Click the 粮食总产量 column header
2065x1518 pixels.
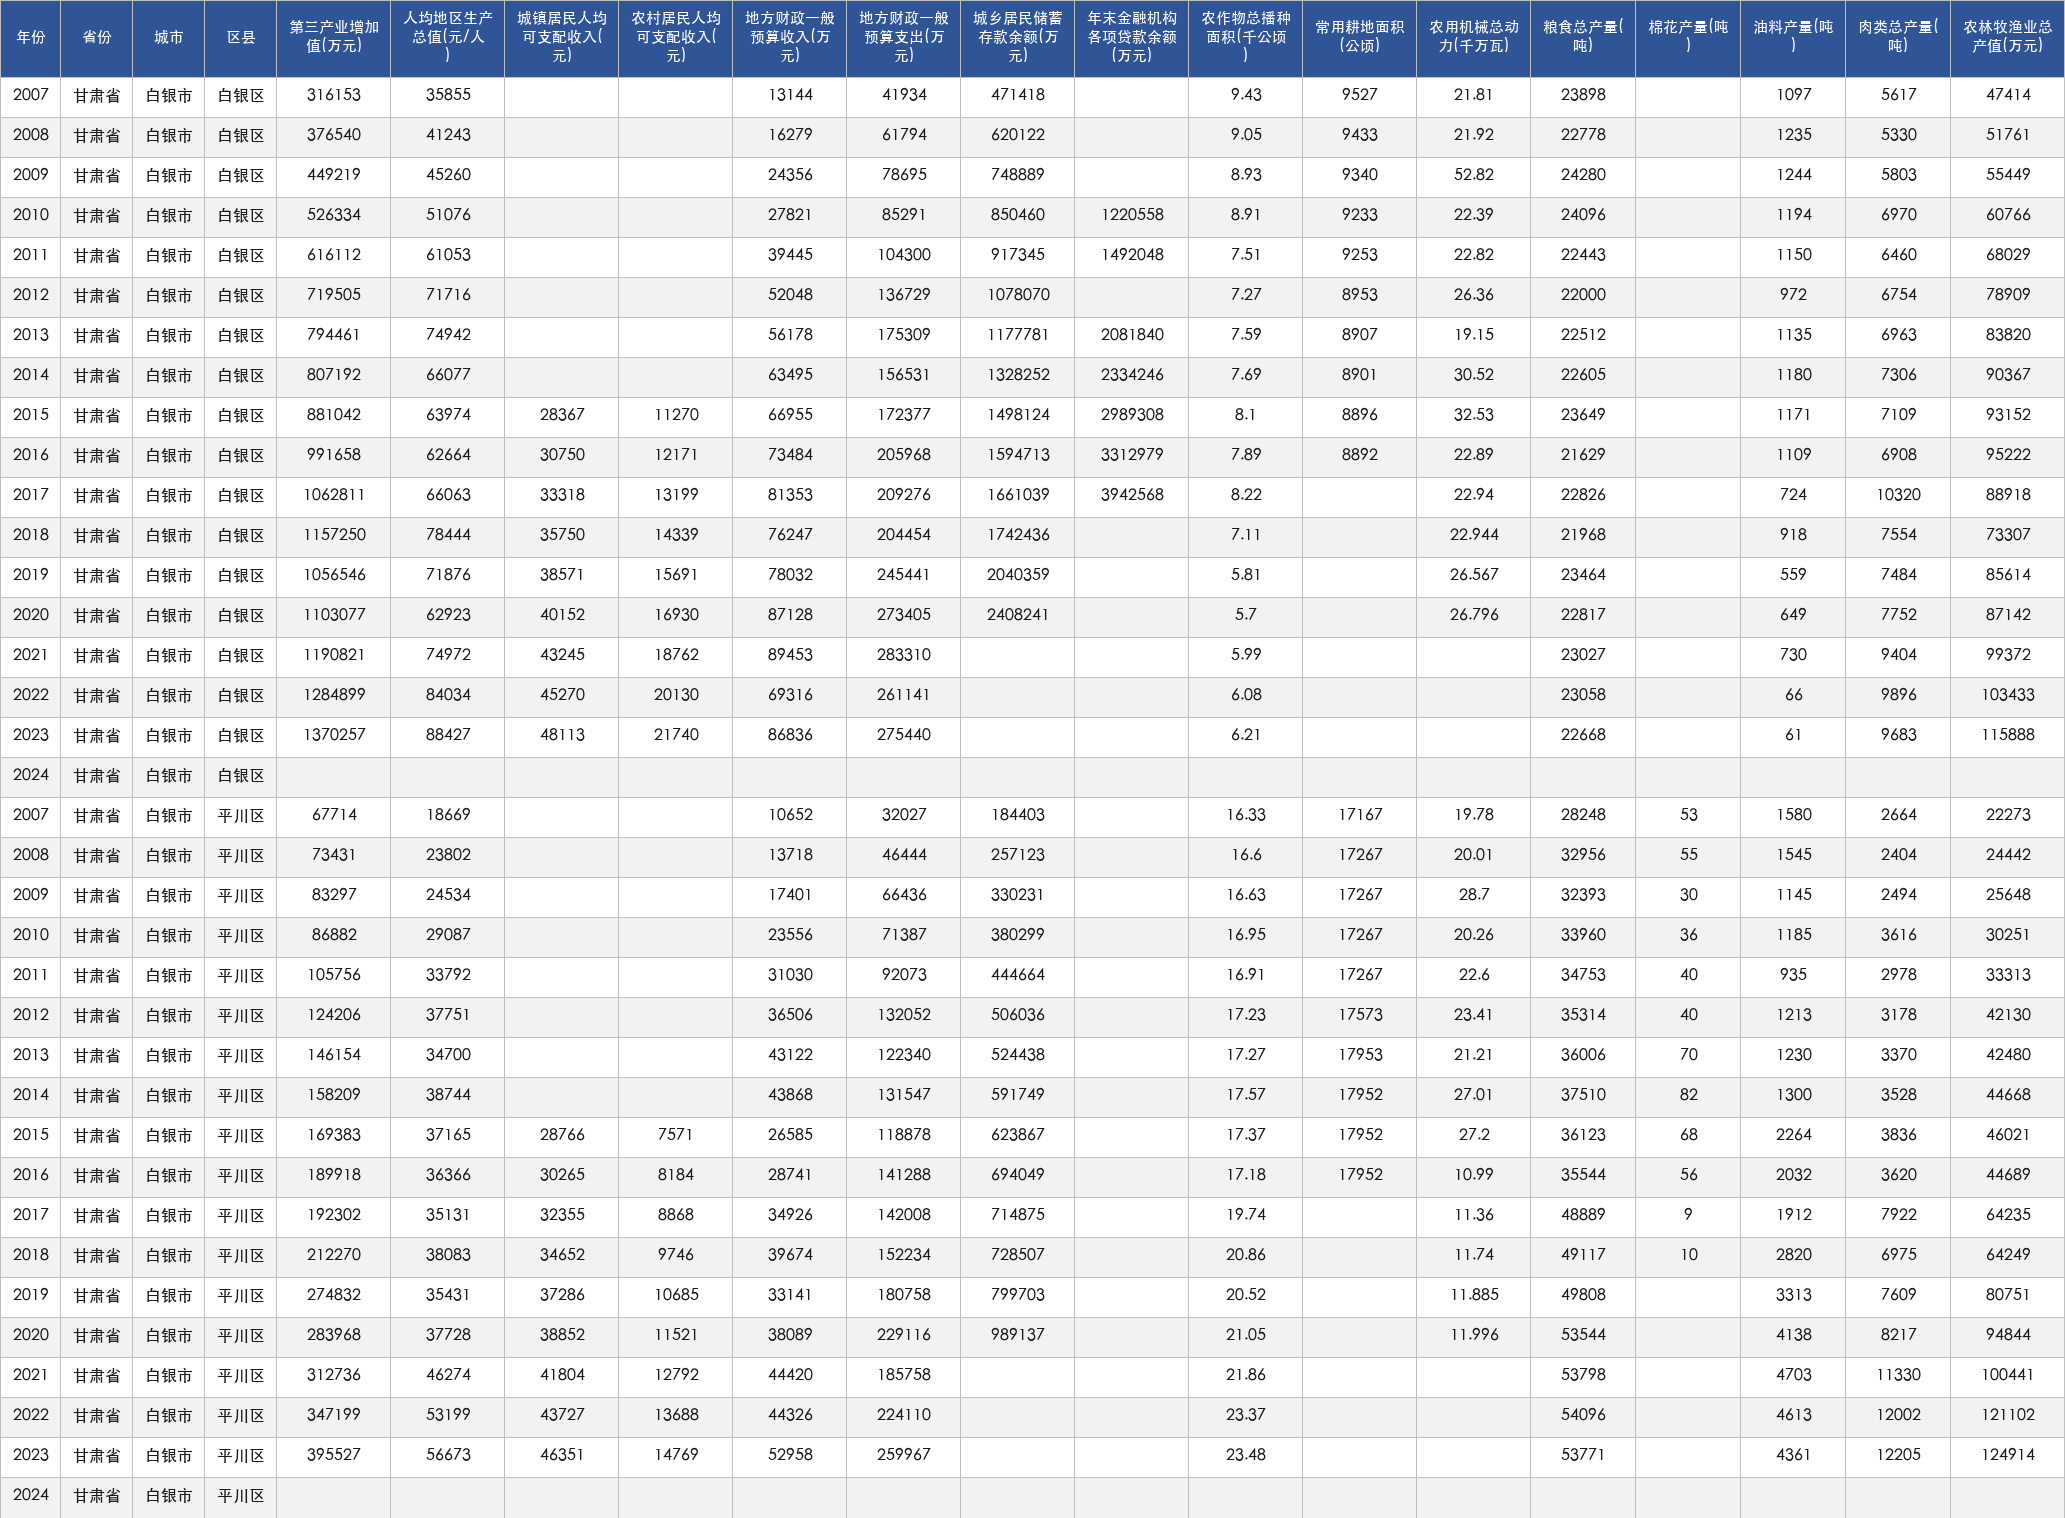point(1583,38)
